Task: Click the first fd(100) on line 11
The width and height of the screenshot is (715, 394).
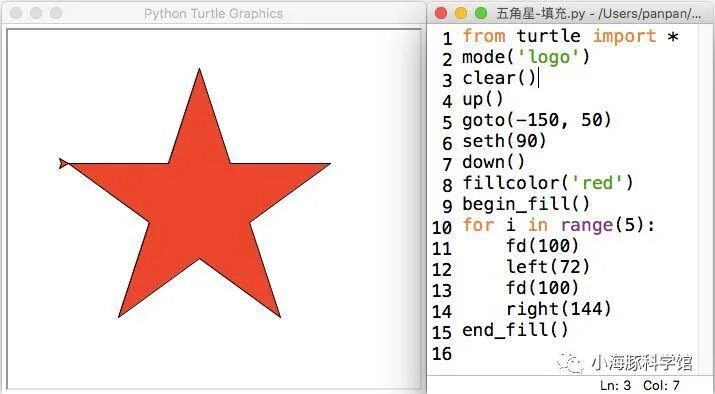Action: tap(543, 246)
